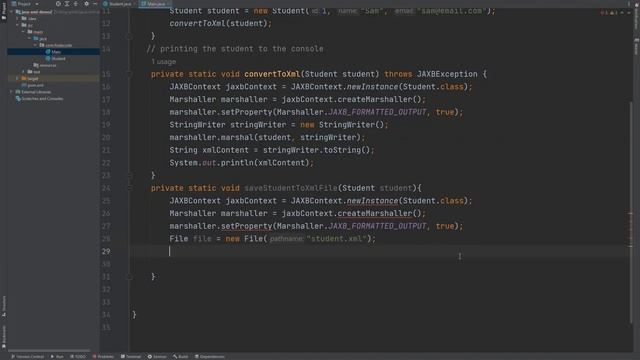Click the Collapse All icon in Project toolbar
The height and width of the screenshot is (360, 640).
[x=76, y=4]
